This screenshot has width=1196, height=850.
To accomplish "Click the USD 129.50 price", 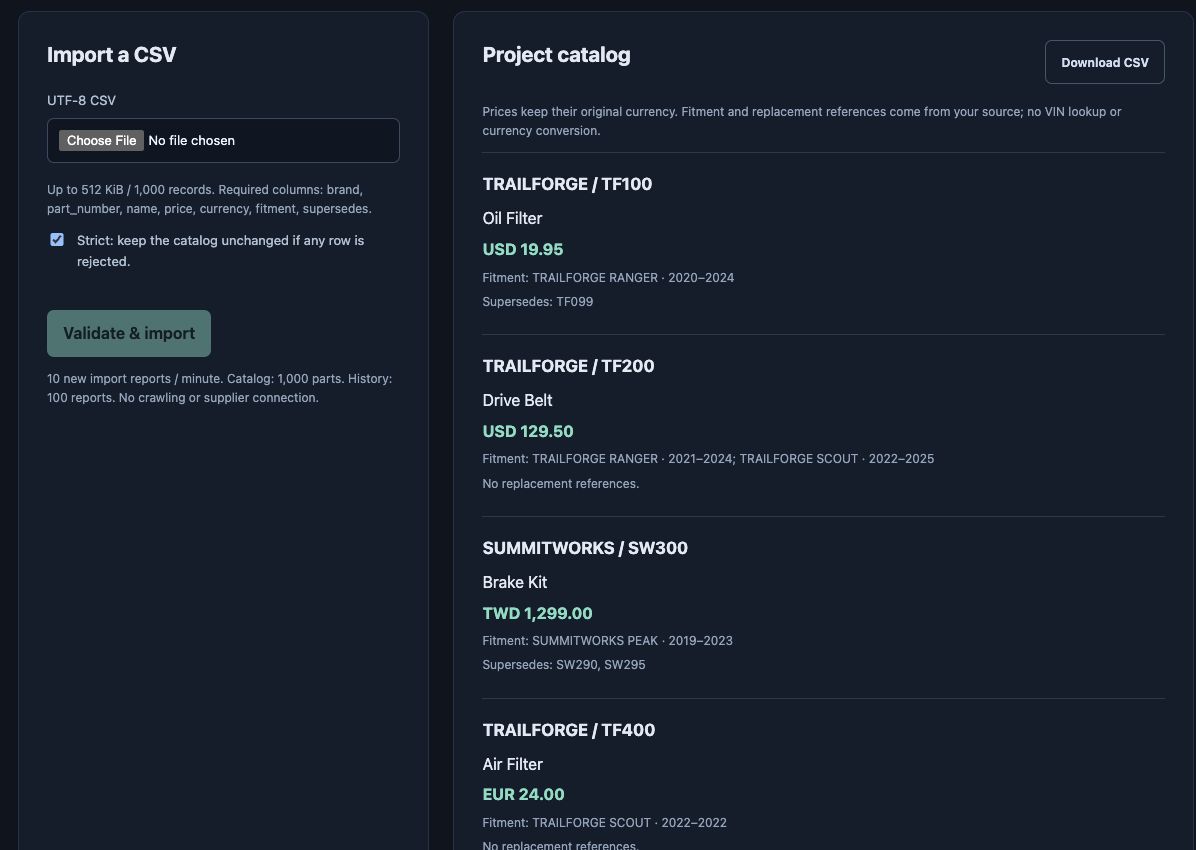I will tap(528, 431).
